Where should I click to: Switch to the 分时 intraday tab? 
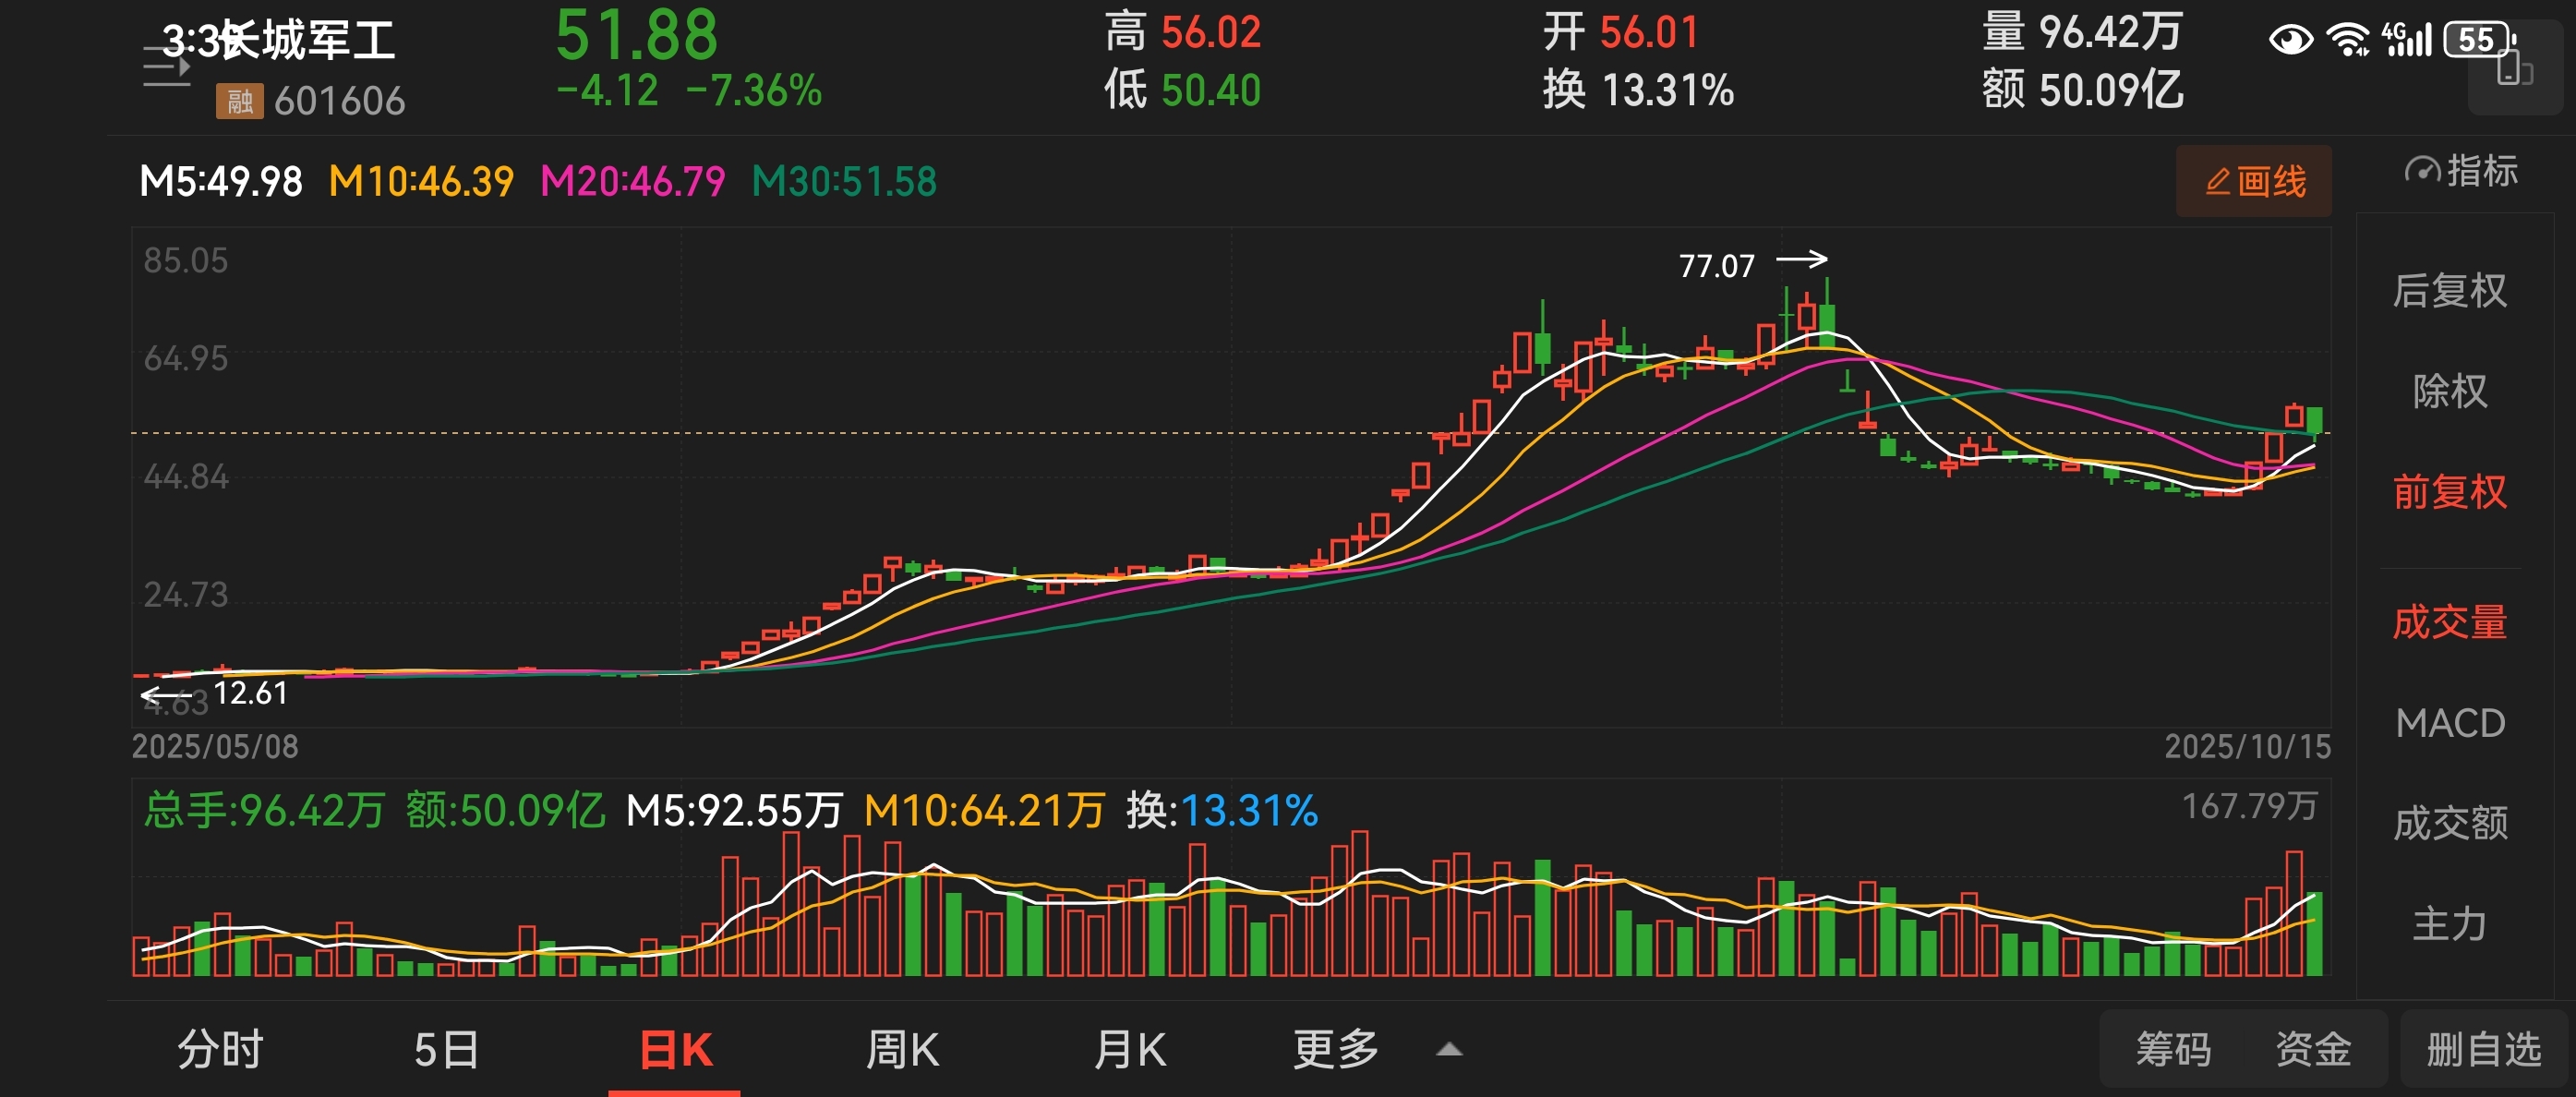pos(220,1050)
